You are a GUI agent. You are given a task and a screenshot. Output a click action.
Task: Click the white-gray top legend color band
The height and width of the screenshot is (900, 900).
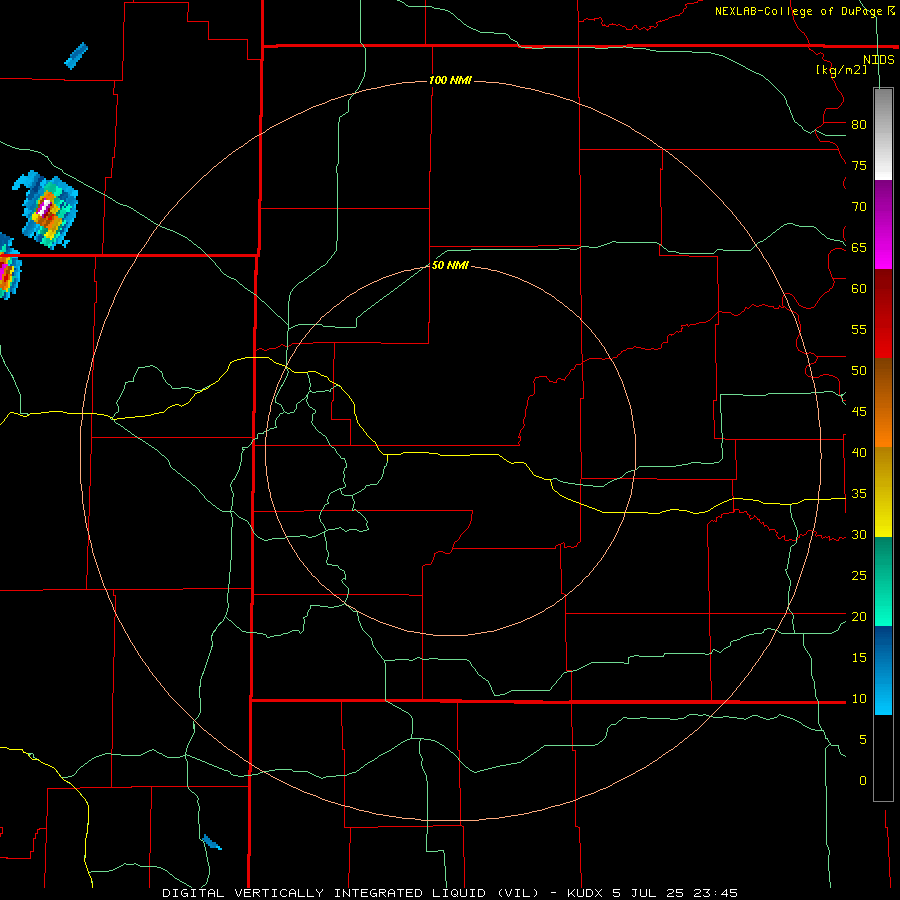(883, 134)
